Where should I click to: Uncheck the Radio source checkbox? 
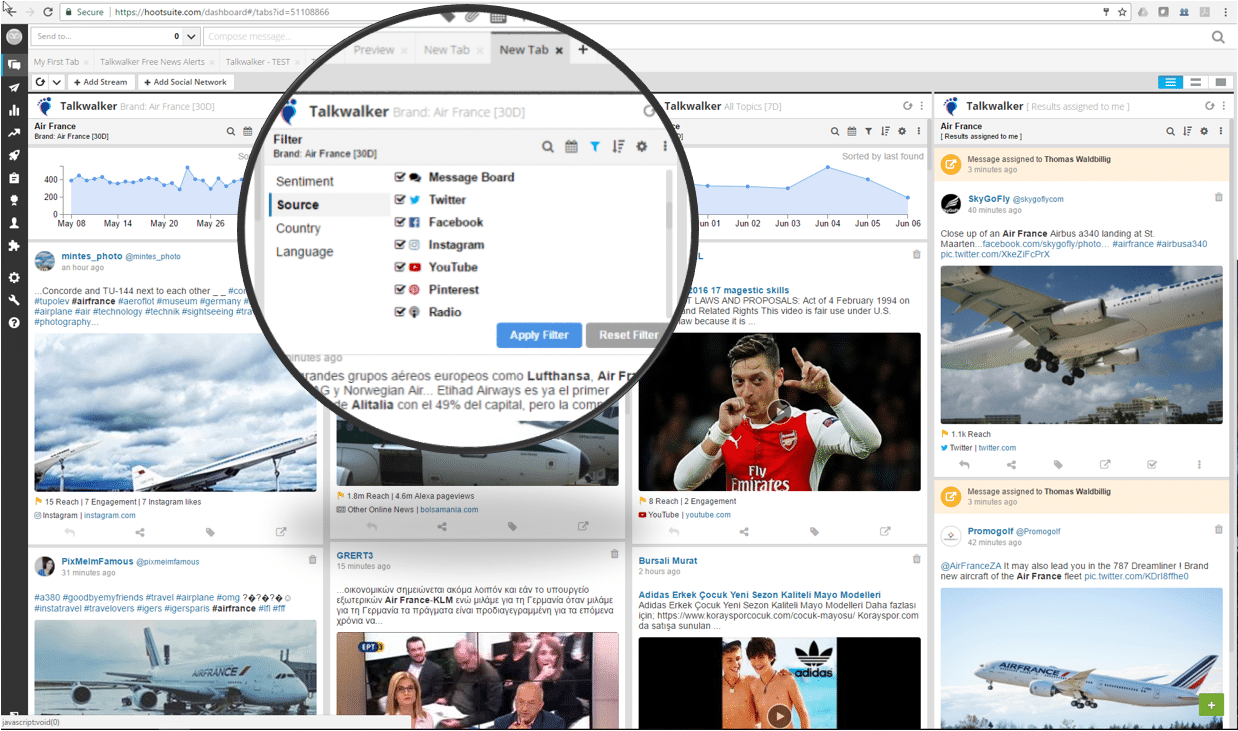pyautogui.click(x=400, y=312)
